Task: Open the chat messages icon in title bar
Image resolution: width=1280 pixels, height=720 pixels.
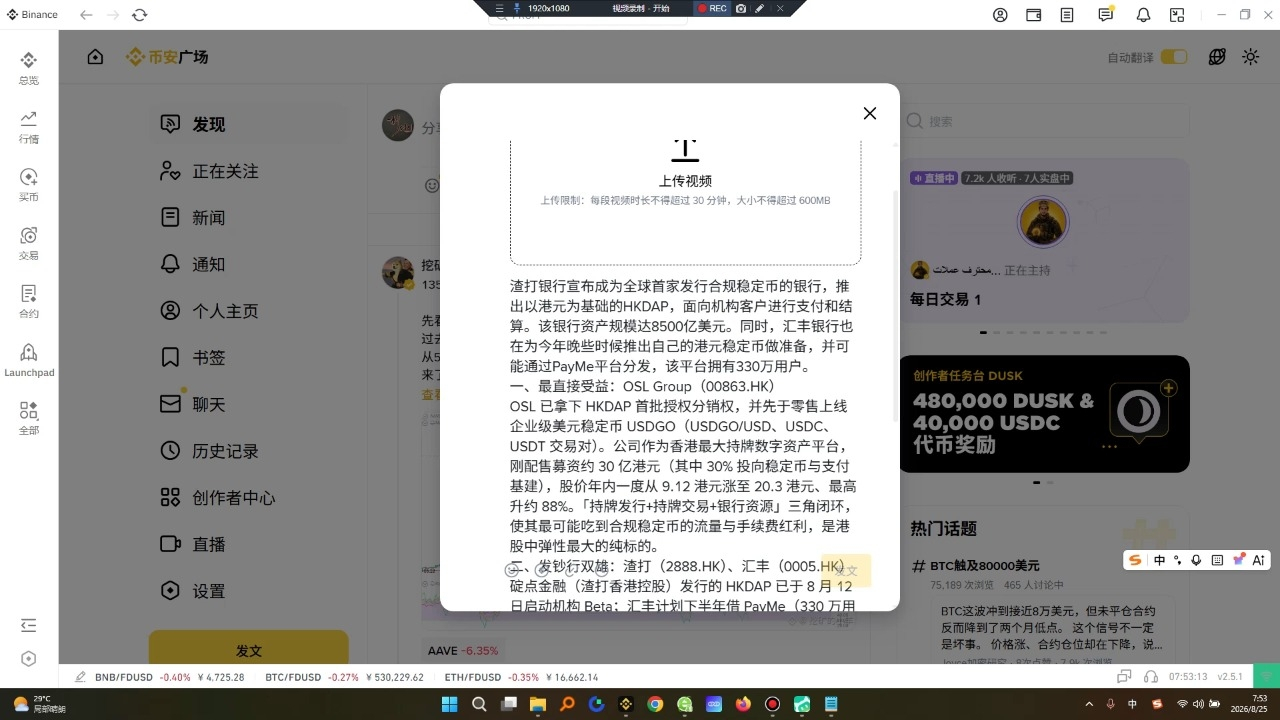Action: tap(1105, 15)
